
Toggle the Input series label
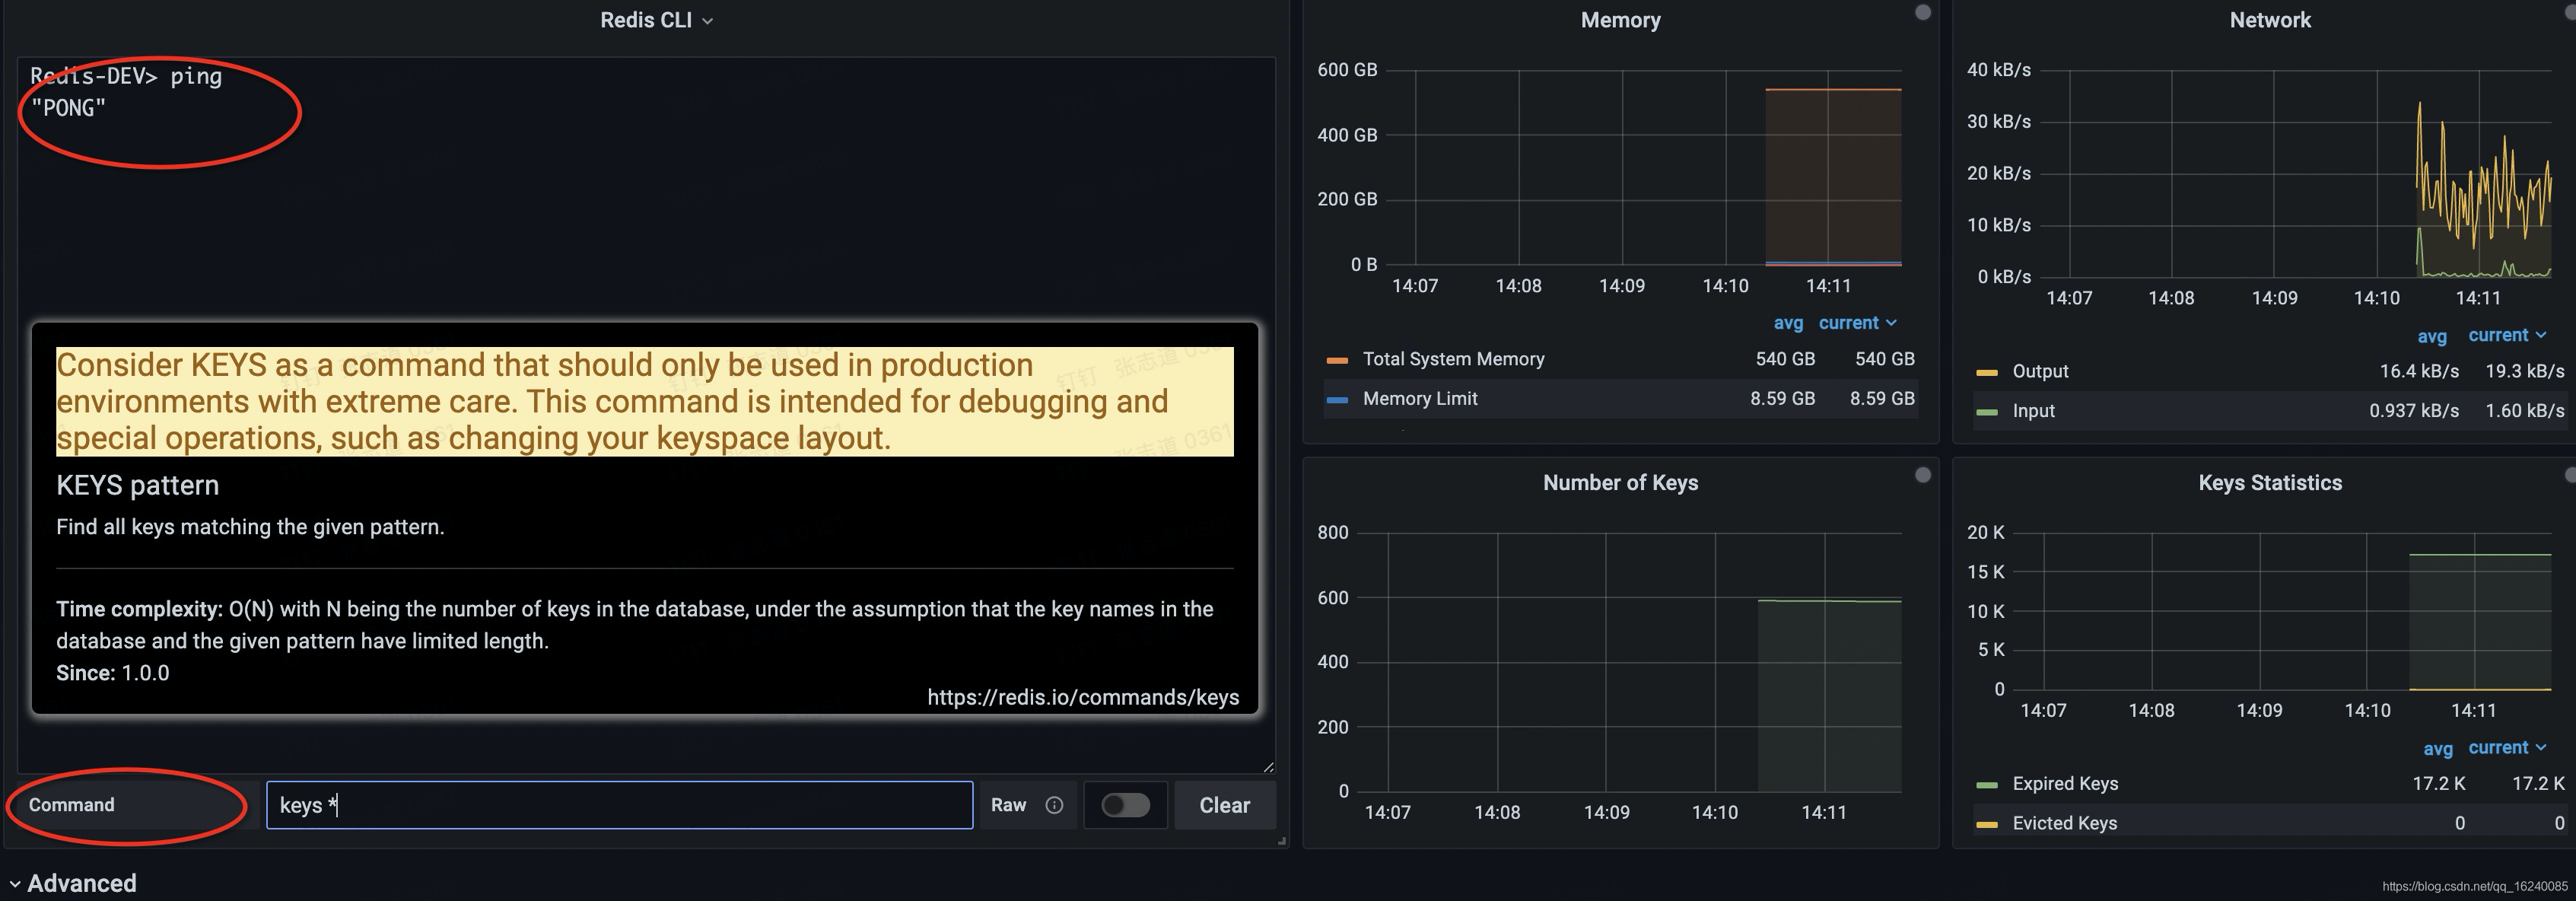point(2033,411)
